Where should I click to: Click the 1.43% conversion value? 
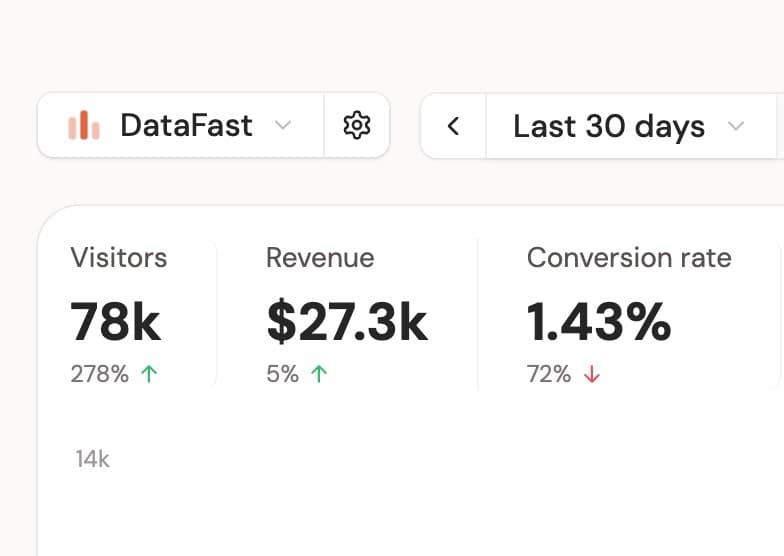click(599, 322)
